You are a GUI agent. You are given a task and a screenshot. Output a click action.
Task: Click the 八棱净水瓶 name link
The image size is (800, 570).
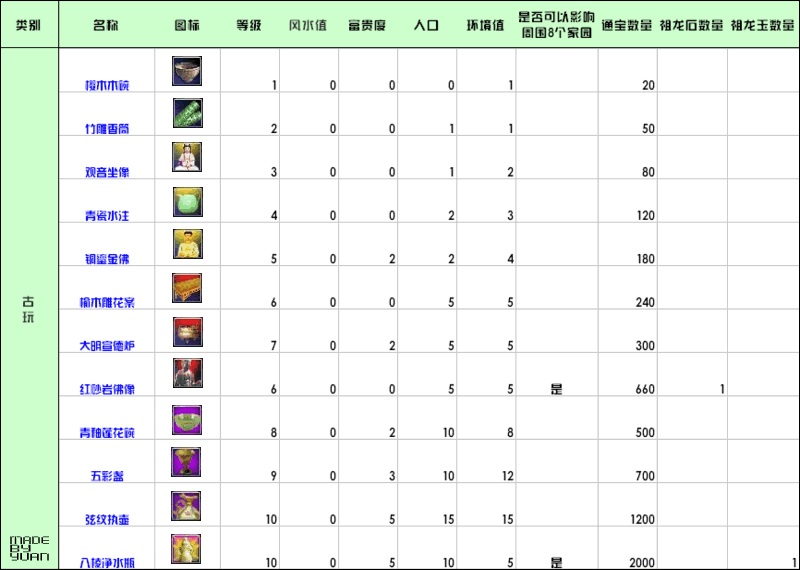coord(107,562)
